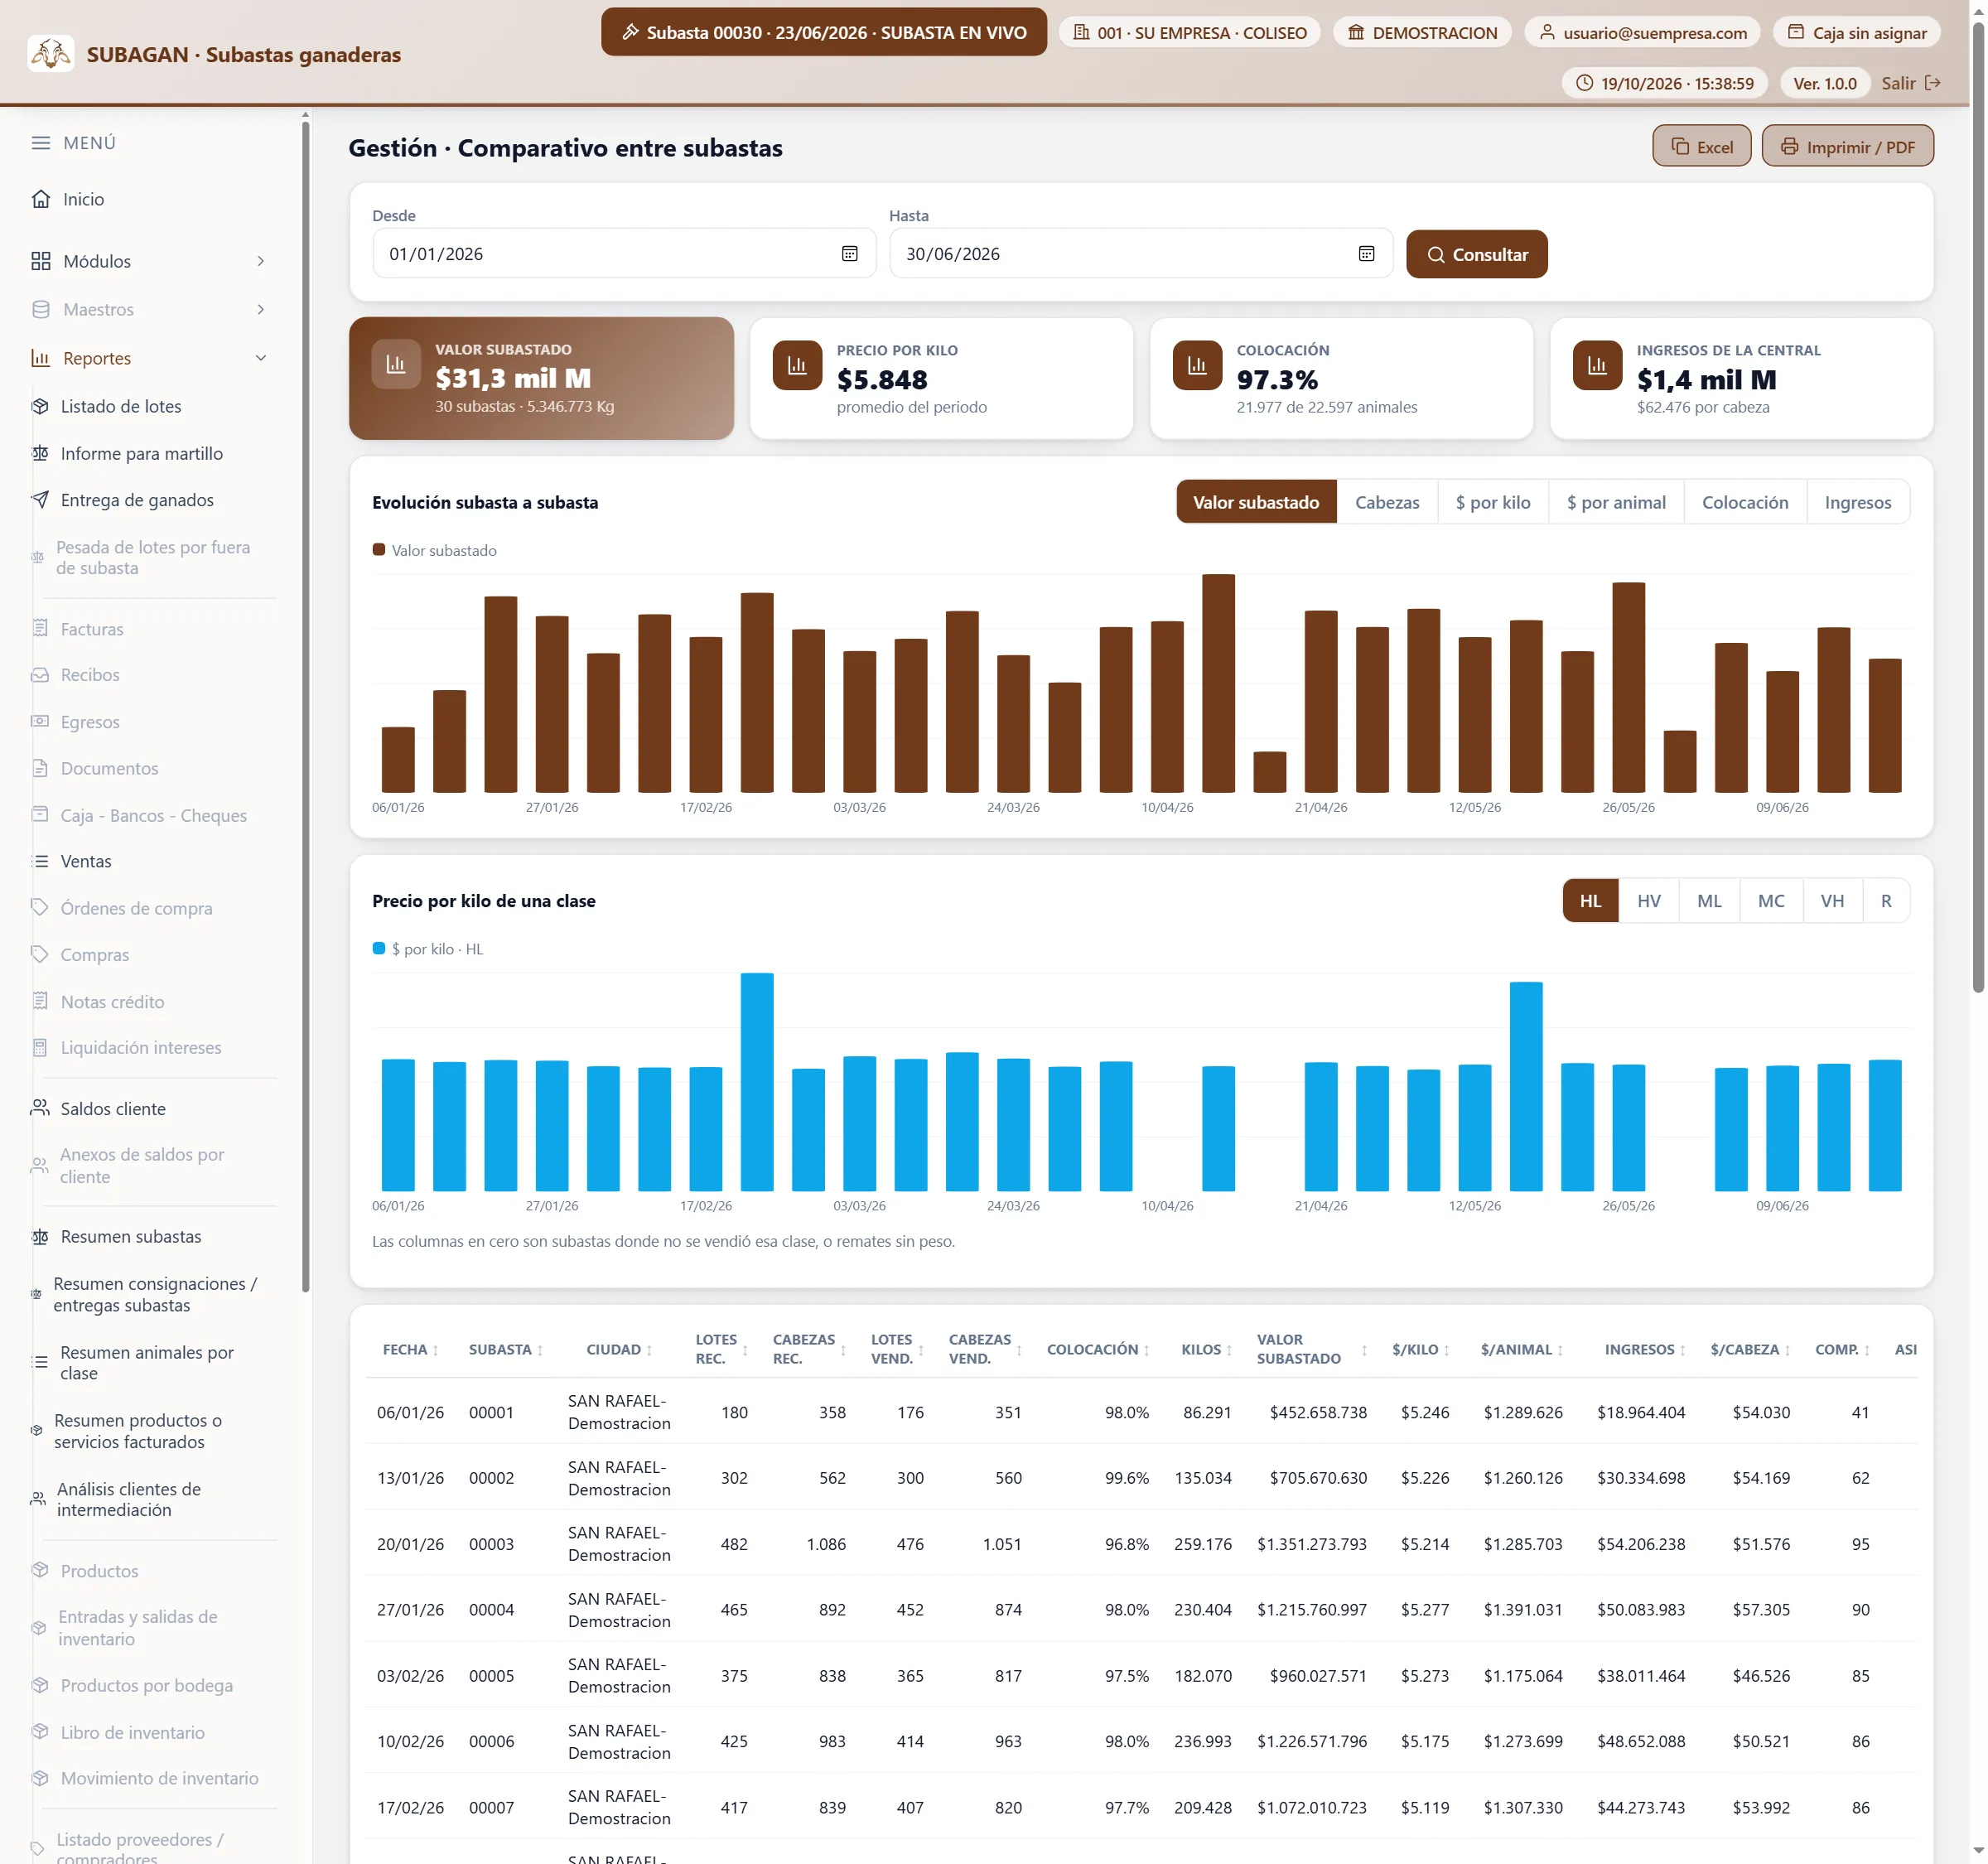Click the Listado de lotes box icon
Screen dimensions: 1988x1864
click(40, 406)
